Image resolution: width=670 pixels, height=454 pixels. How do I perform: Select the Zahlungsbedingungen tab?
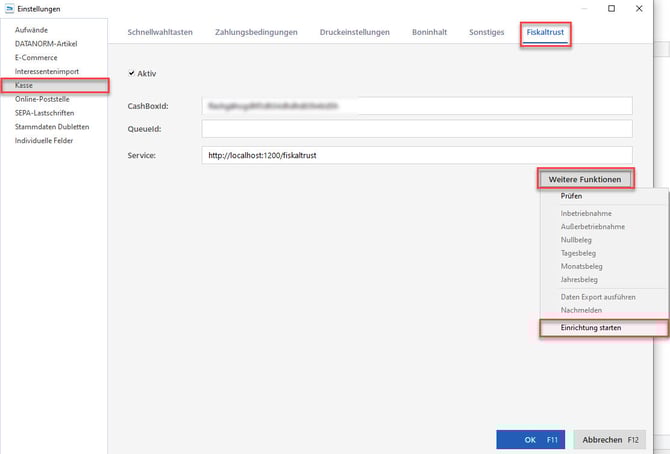point(256,32)
